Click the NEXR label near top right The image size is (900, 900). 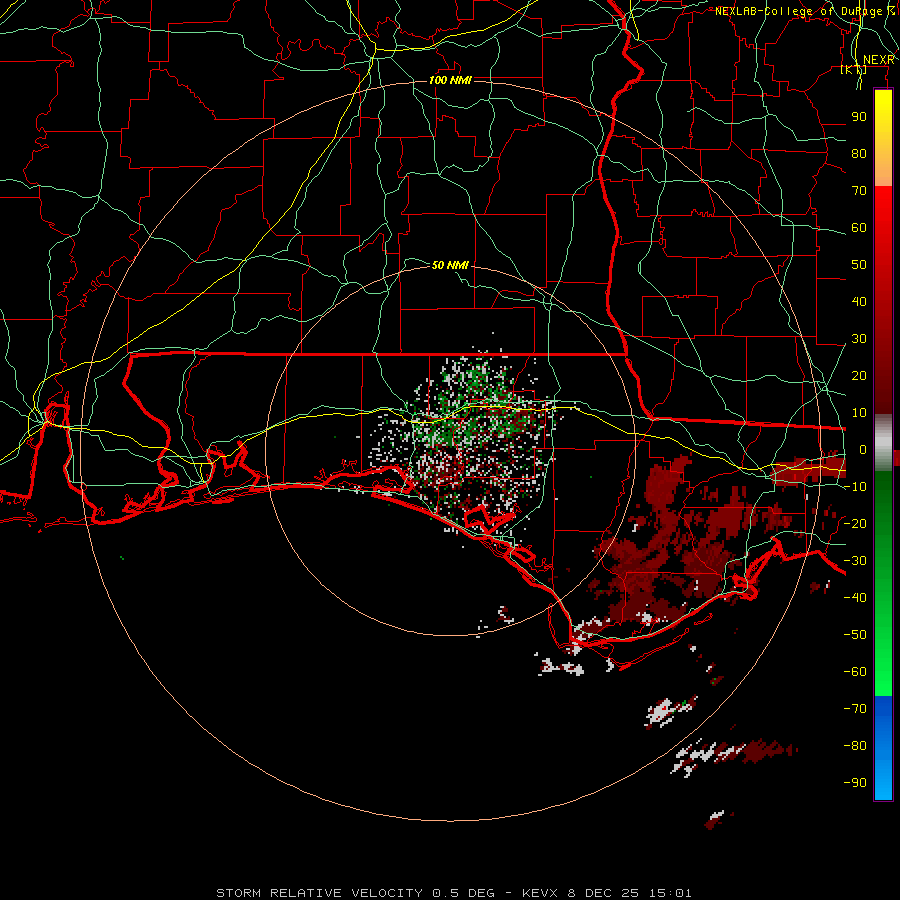(x=879, y=60)
